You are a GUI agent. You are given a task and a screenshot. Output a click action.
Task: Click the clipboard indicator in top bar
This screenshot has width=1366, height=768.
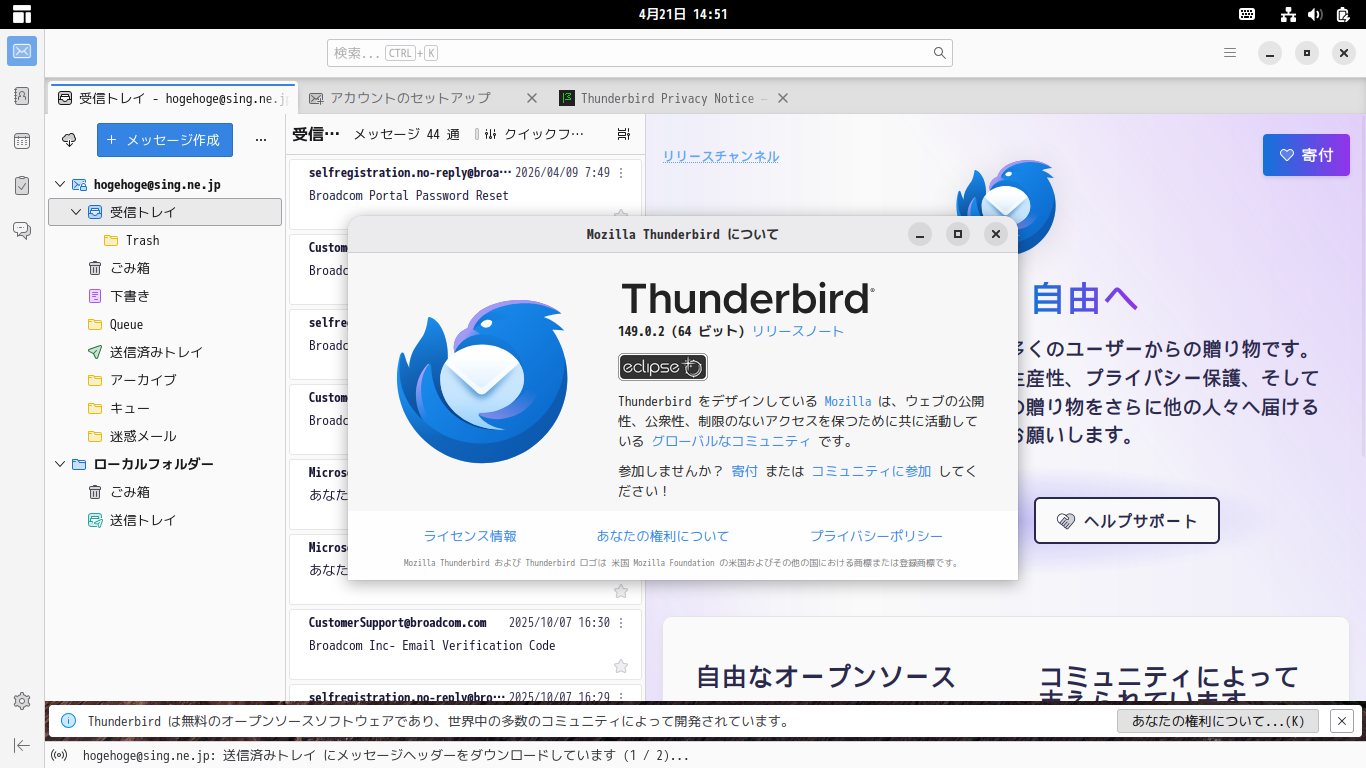pos(1342,14)
